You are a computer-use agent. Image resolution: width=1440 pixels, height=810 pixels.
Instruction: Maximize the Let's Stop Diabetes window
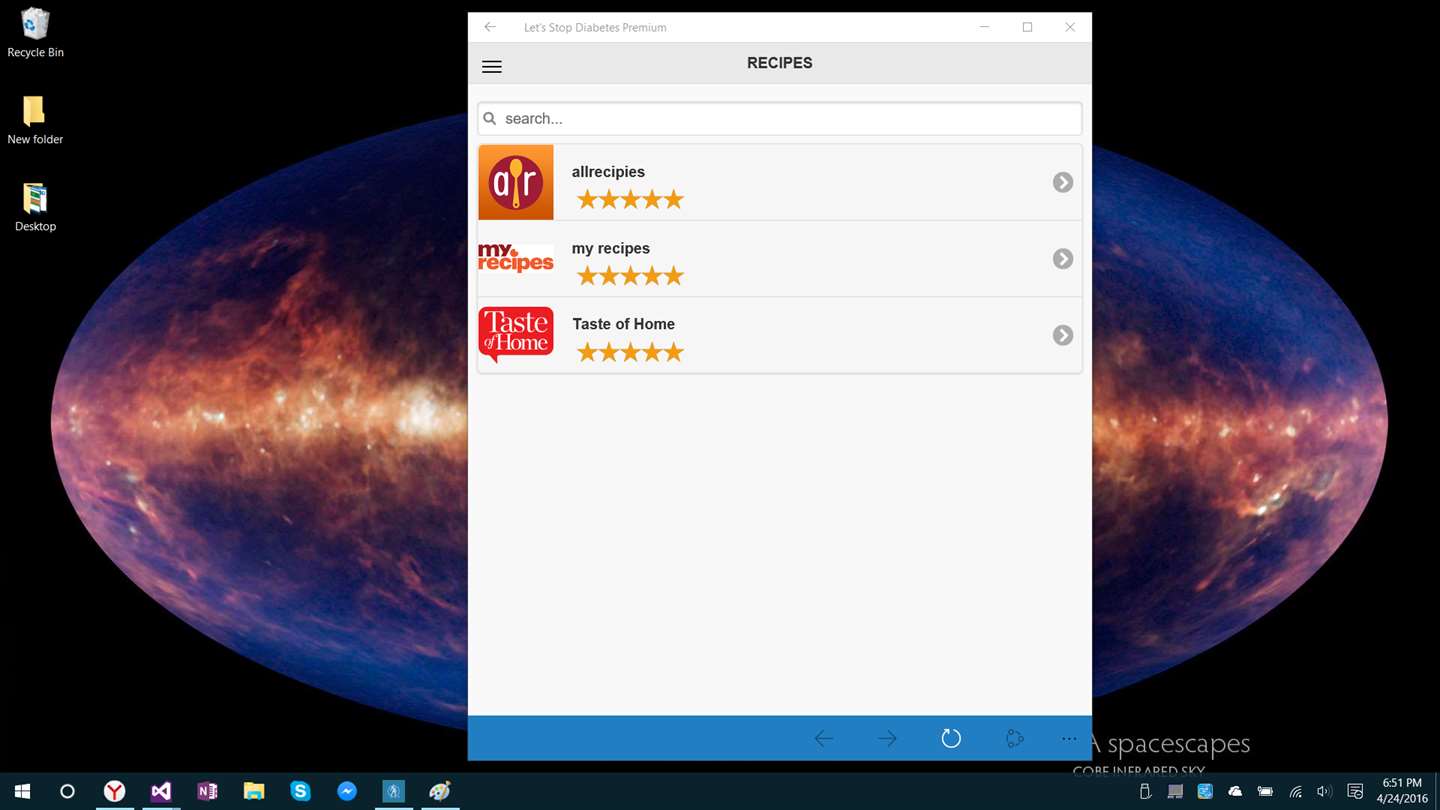pos(1027,27)
